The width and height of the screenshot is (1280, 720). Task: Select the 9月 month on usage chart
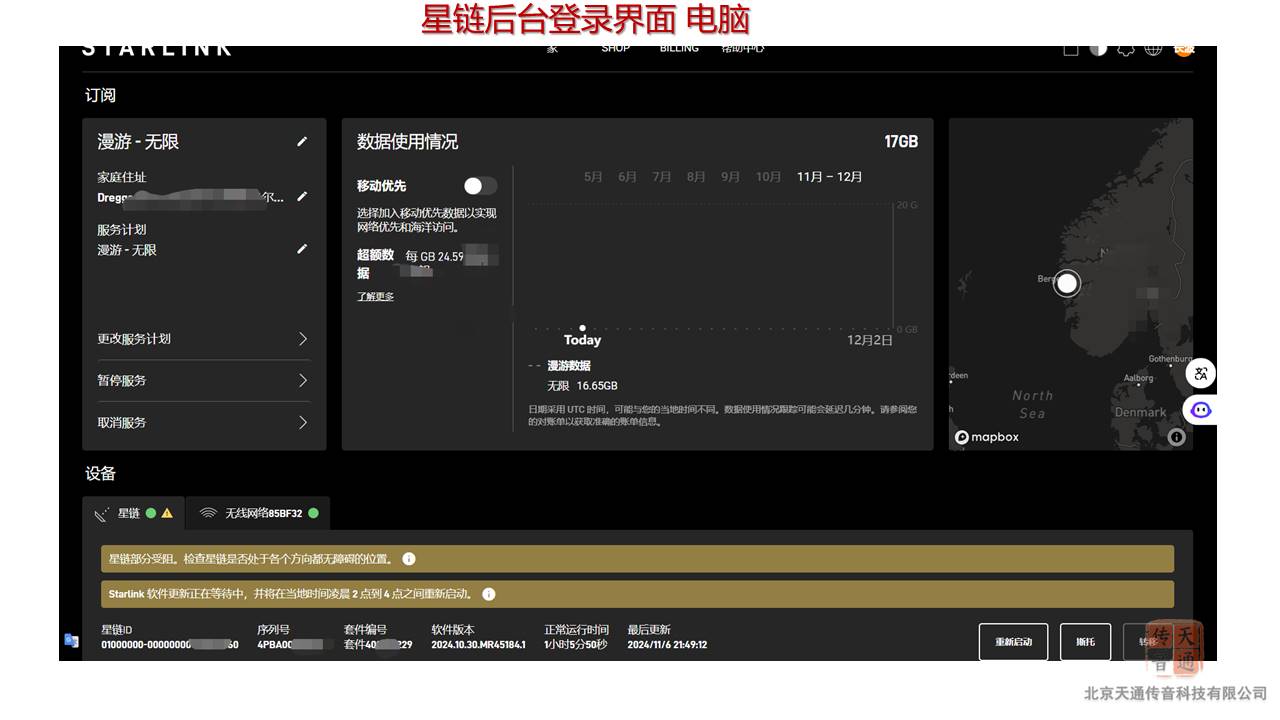click(x=730, y=177)
